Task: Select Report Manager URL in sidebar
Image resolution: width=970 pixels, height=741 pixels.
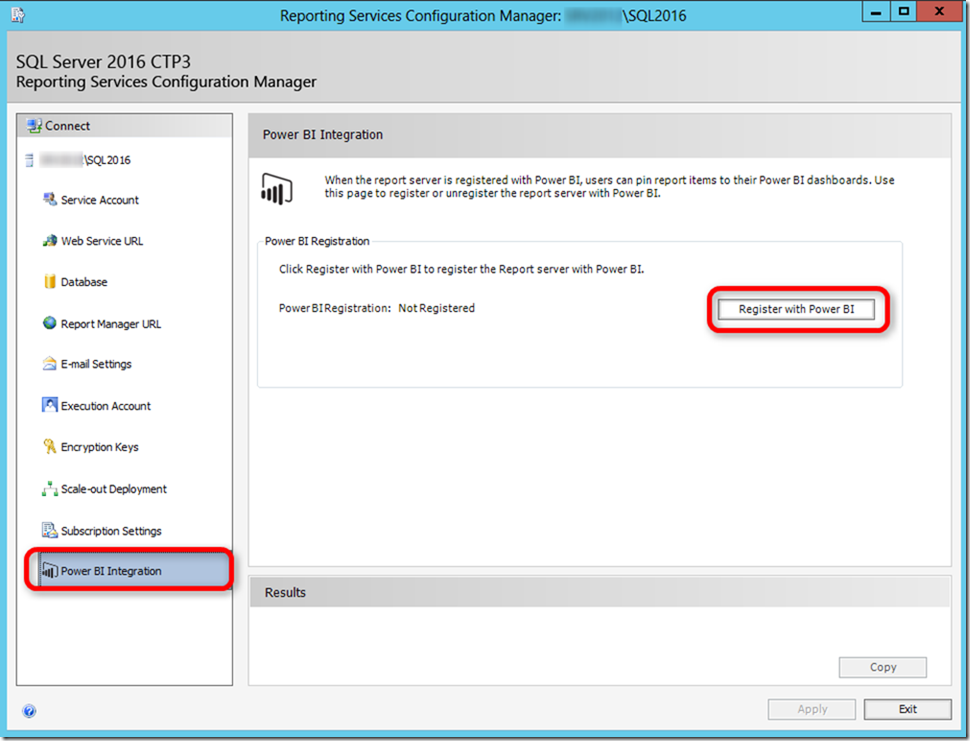Action: pyautogui.click(x=111, y=324)
